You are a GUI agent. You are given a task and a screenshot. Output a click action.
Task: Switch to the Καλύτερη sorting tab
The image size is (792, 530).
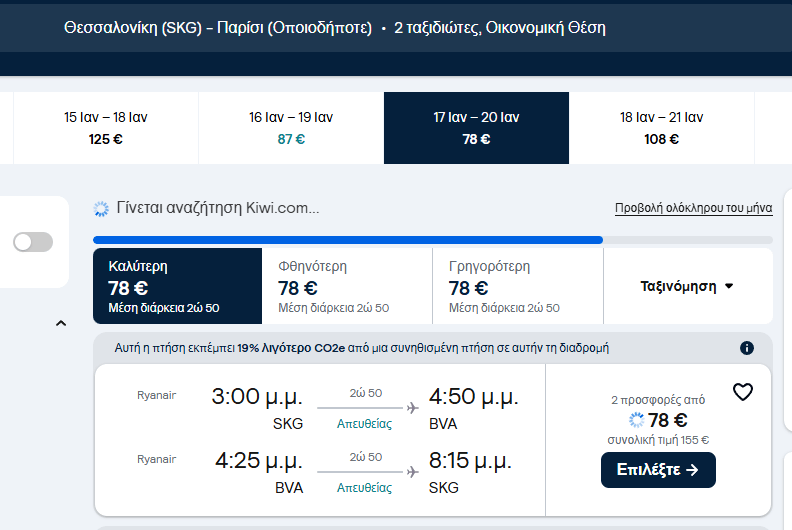177,286
